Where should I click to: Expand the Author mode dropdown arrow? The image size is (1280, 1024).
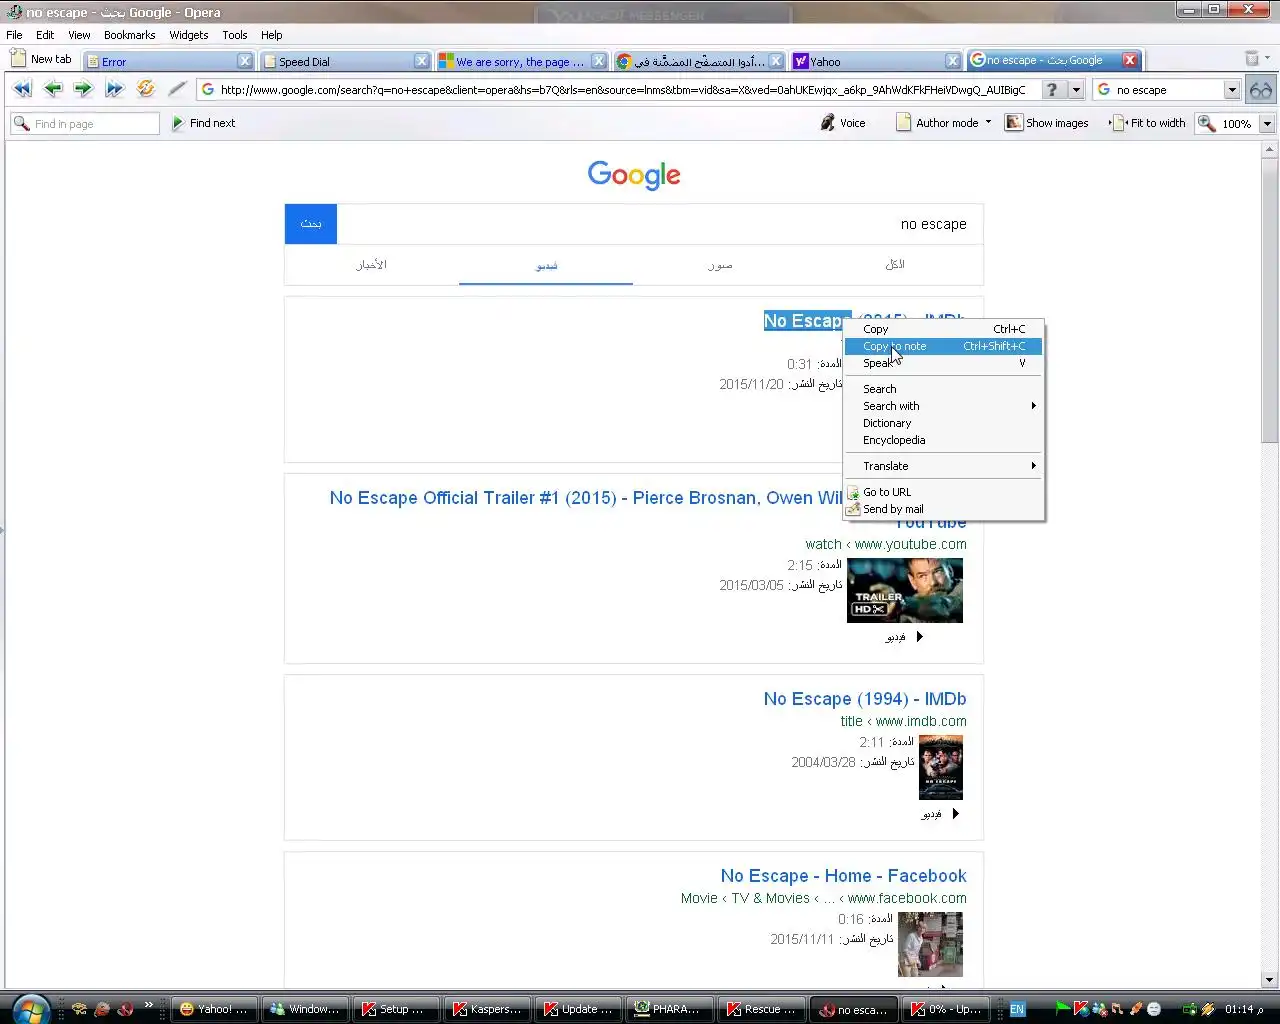click(x=988, y=123)
